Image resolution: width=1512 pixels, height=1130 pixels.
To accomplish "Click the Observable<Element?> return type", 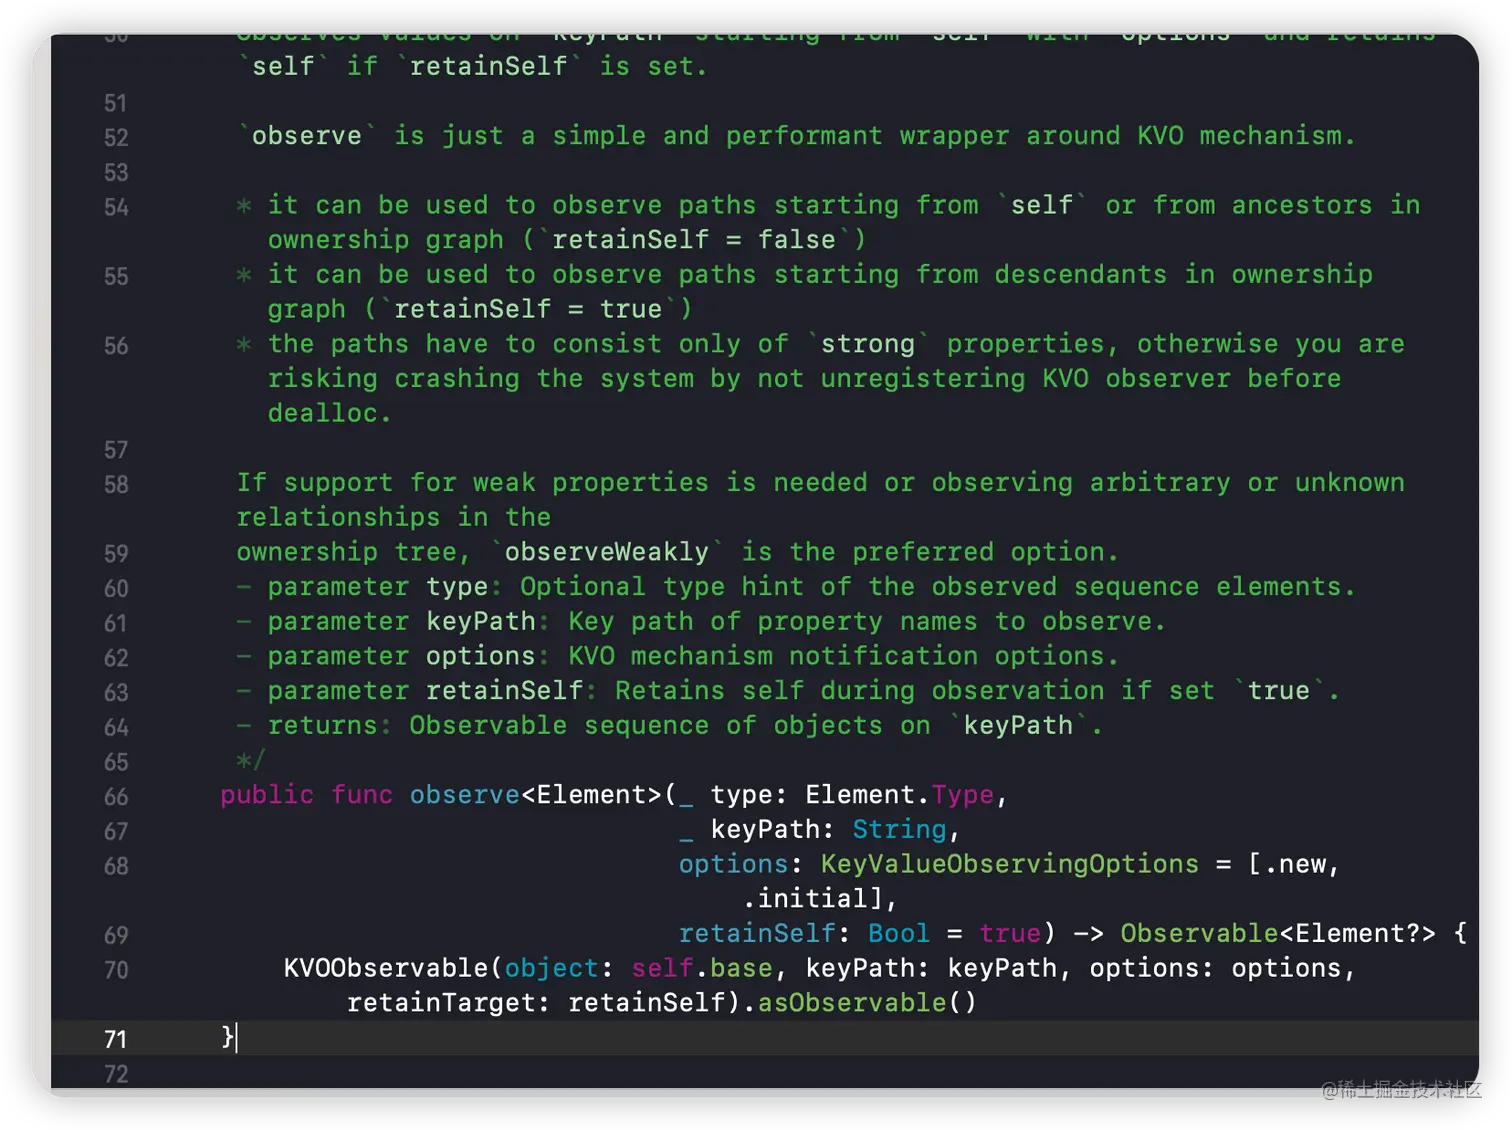I will pyautogui.click(x=1277, y=933).
